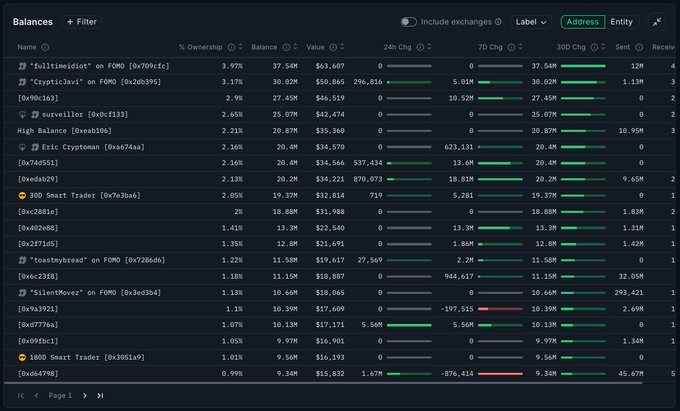Switch to the Address view tab
Viewport: 680px width, 411px height.
coord(582,22)
